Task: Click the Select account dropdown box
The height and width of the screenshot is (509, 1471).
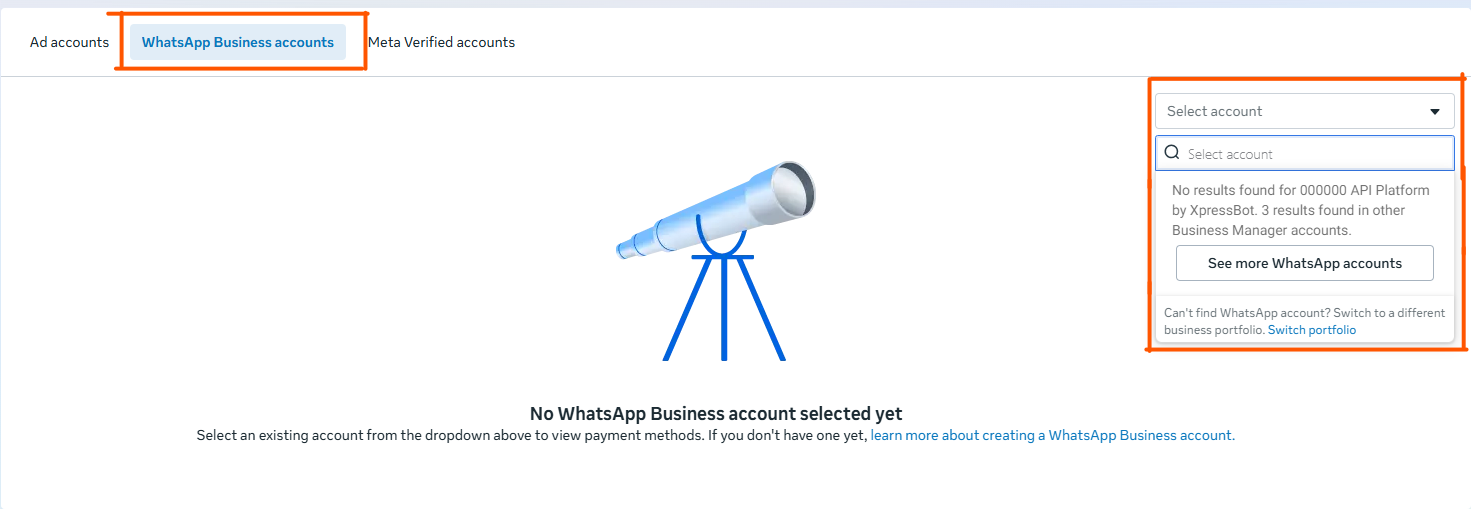Action: (x=1290, y=111)
